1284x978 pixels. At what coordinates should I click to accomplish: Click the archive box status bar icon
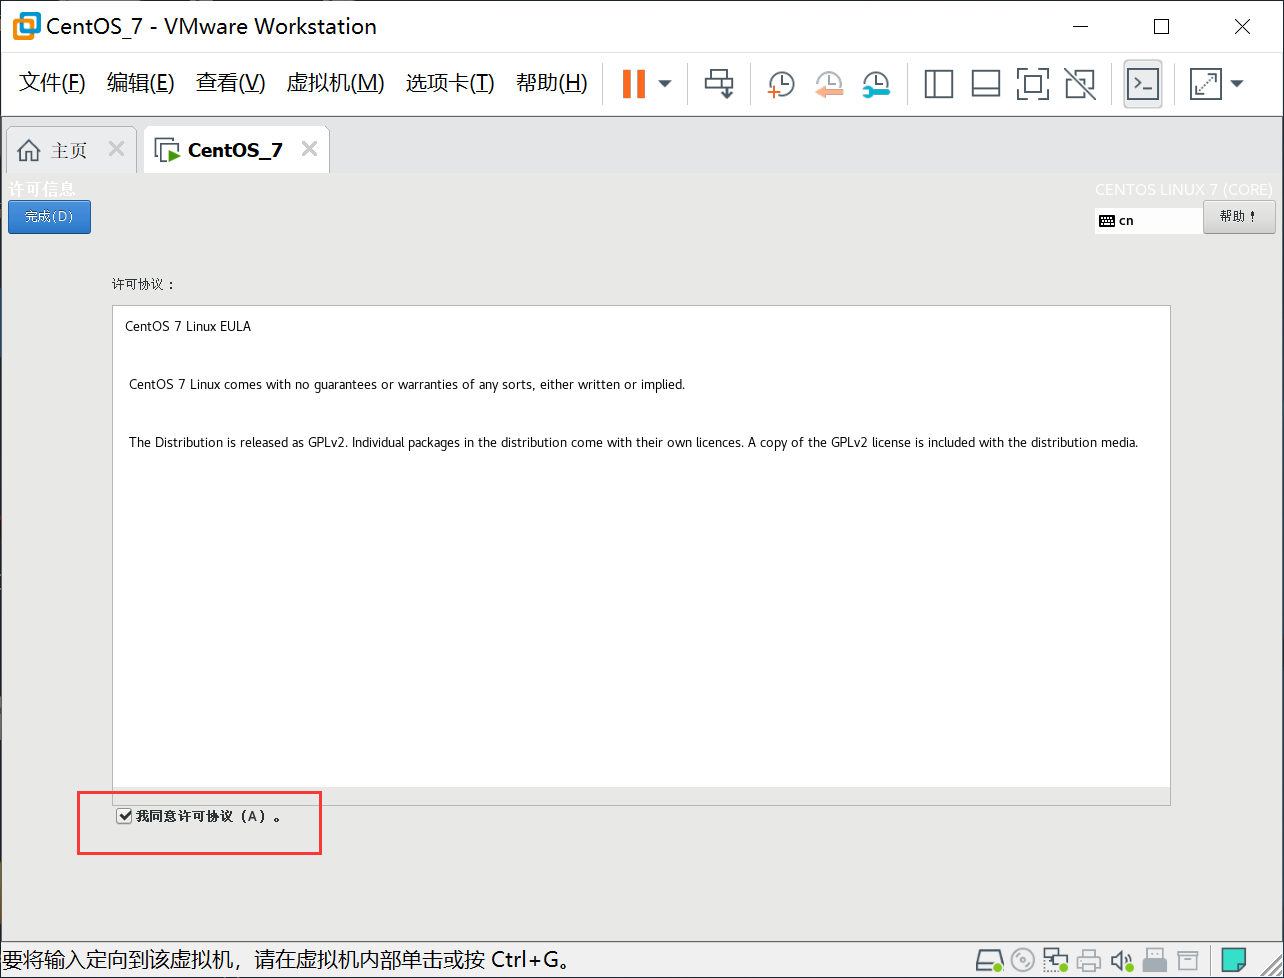pyautogui.click(x=1187, y=961)
